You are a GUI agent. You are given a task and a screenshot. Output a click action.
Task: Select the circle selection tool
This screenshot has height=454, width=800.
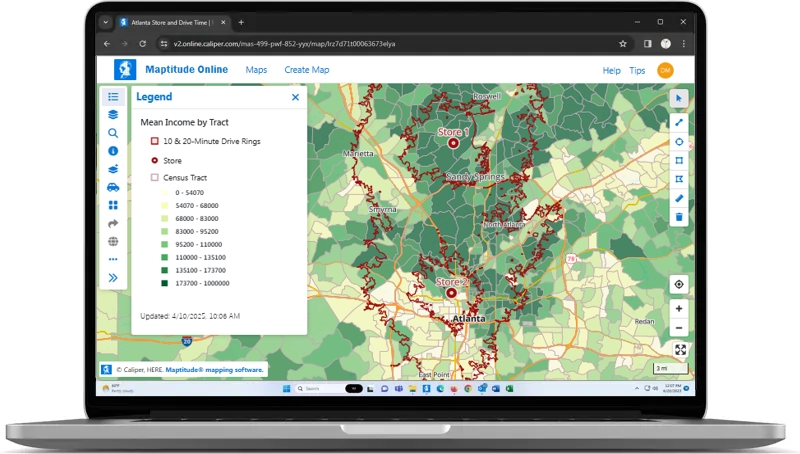[679, 142]
